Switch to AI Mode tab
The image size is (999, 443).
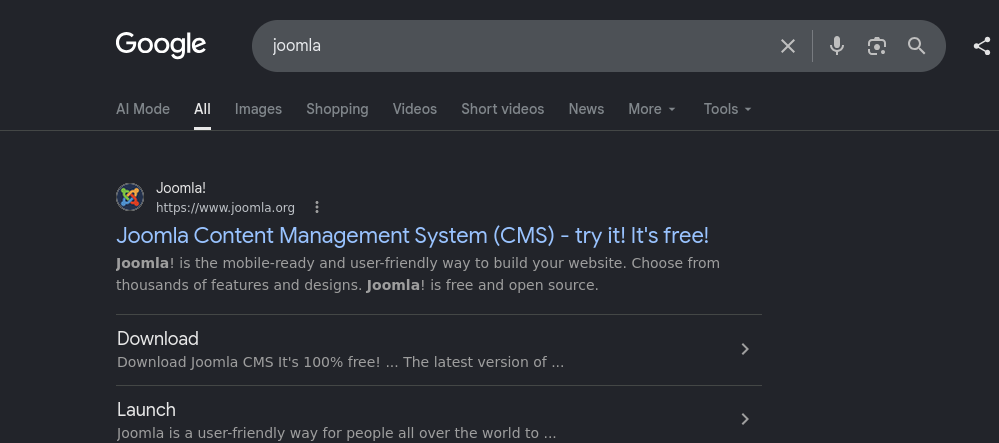tap(143, 109)
